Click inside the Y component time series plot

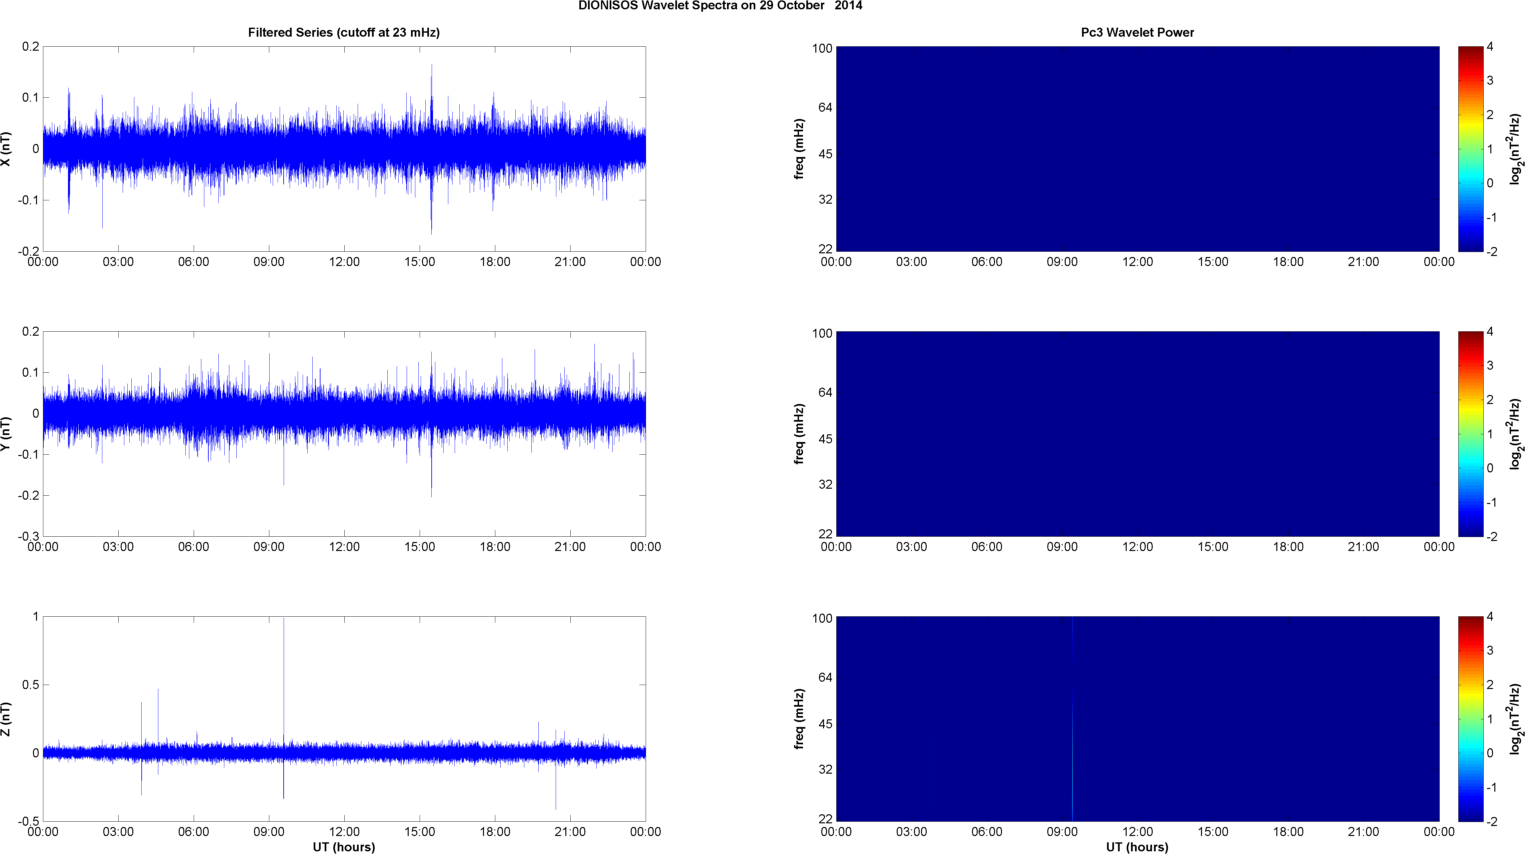point(344,434)
